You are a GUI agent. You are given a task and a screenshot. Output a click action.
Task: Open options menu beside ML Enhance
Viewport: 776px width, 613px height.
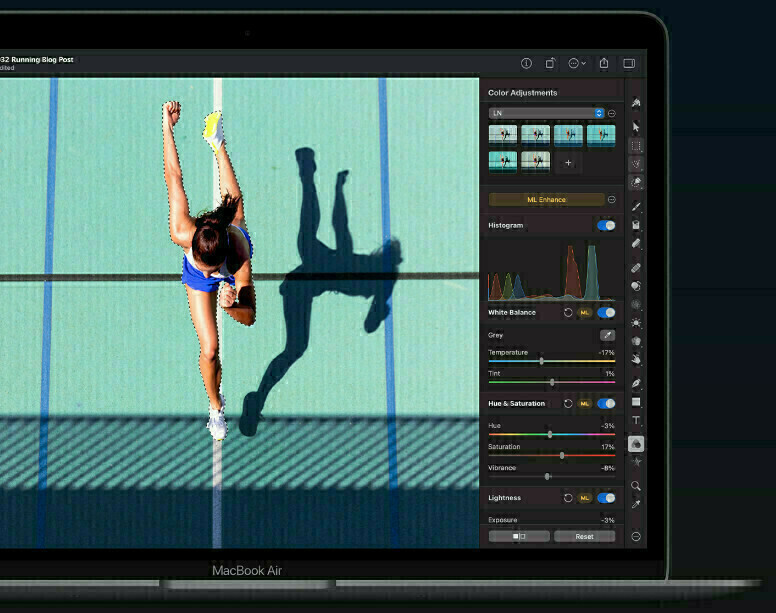tap(611, 200)
